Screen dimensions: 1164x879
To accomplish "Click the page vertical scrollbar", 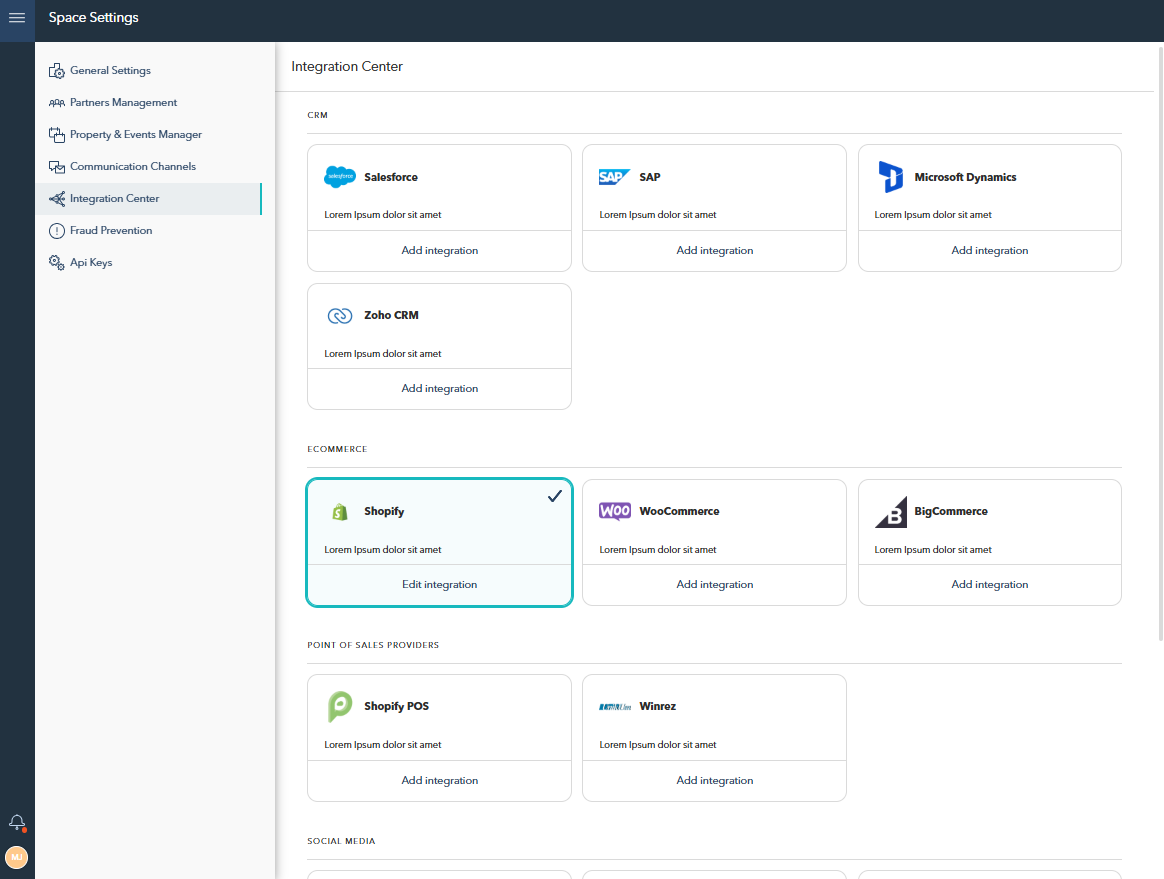I will click(x=1160, y=343).
